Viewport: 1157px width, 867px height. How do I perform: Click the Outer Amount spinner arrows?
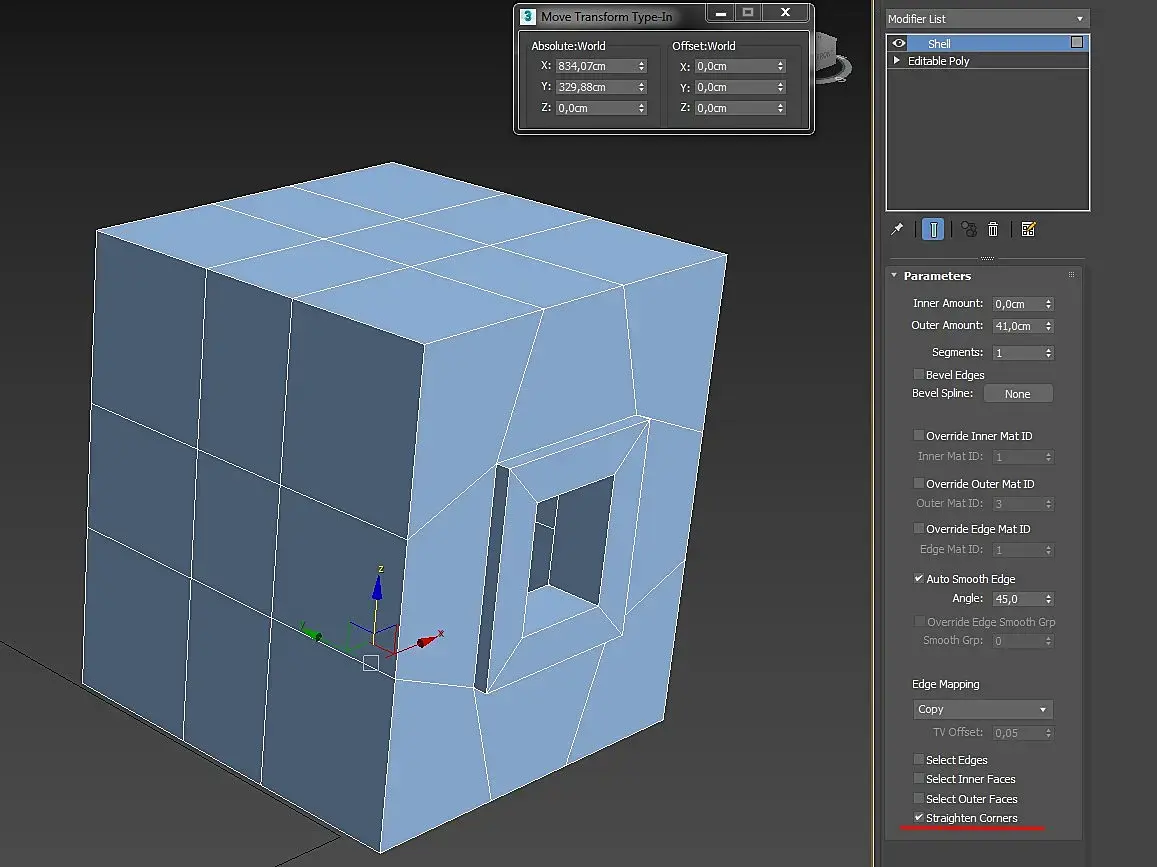coord(1048,326)
